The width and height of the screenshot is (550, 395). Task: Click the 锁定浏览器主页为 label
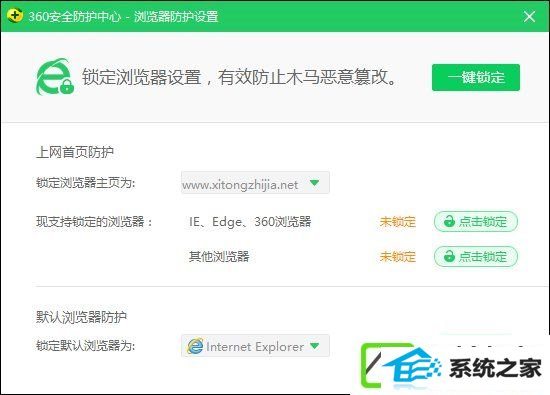(85, 183)
